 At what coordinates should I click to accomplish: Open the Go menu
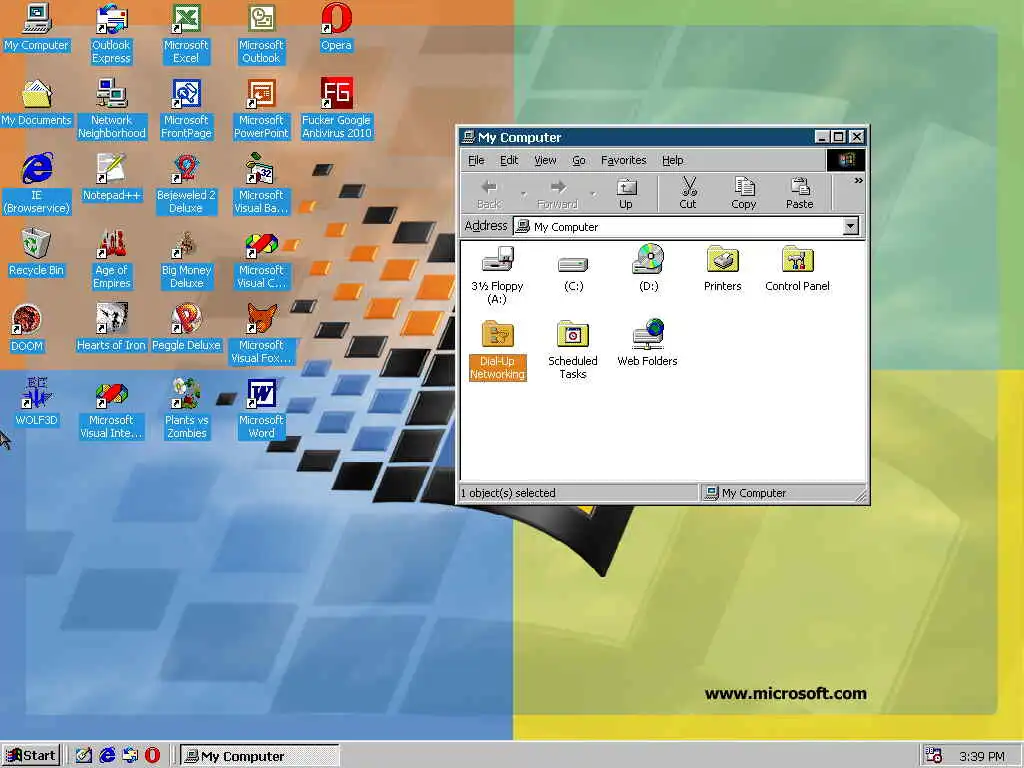pyautogui.click(x=579, y=160)
